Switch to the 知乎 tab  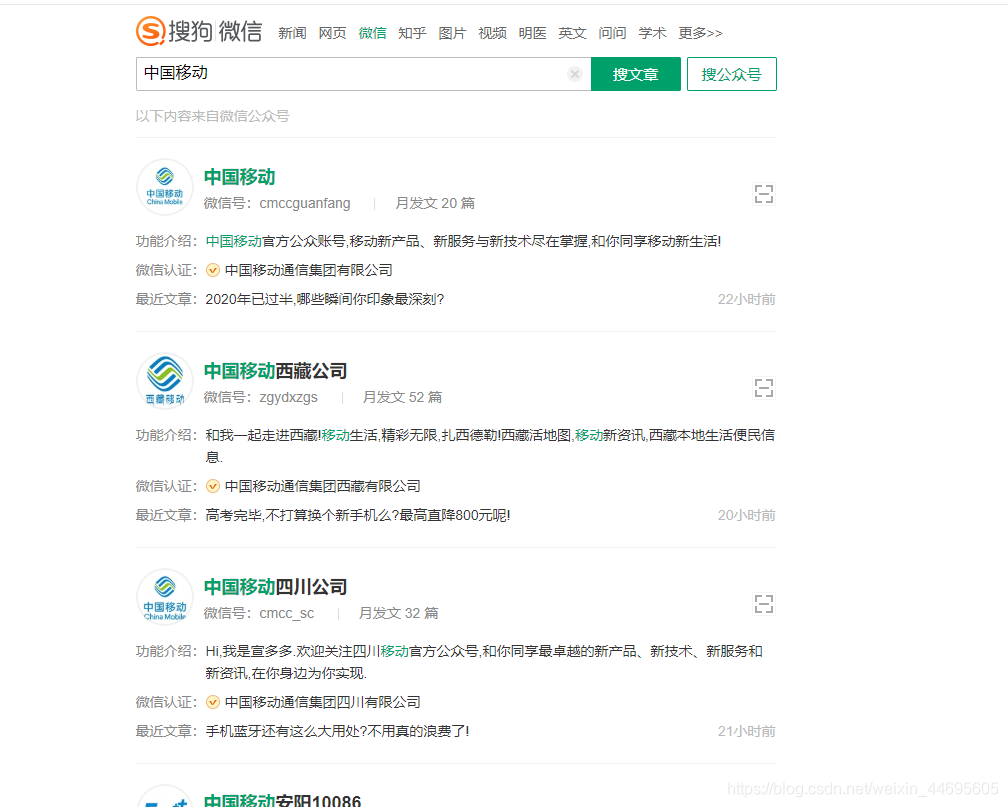point(412,33)
